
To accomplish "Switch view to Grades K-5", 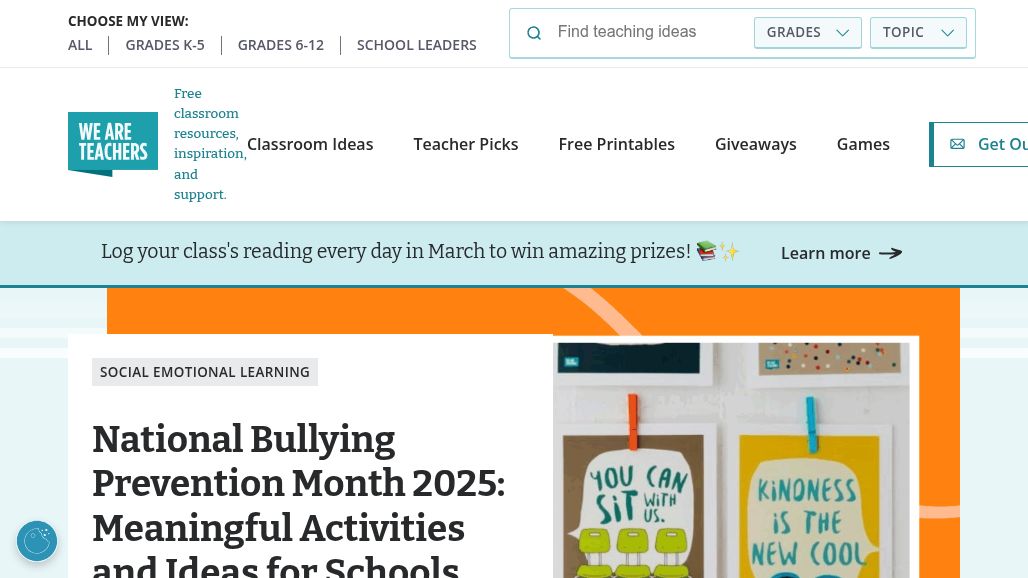I will click(x=165, y=45).
